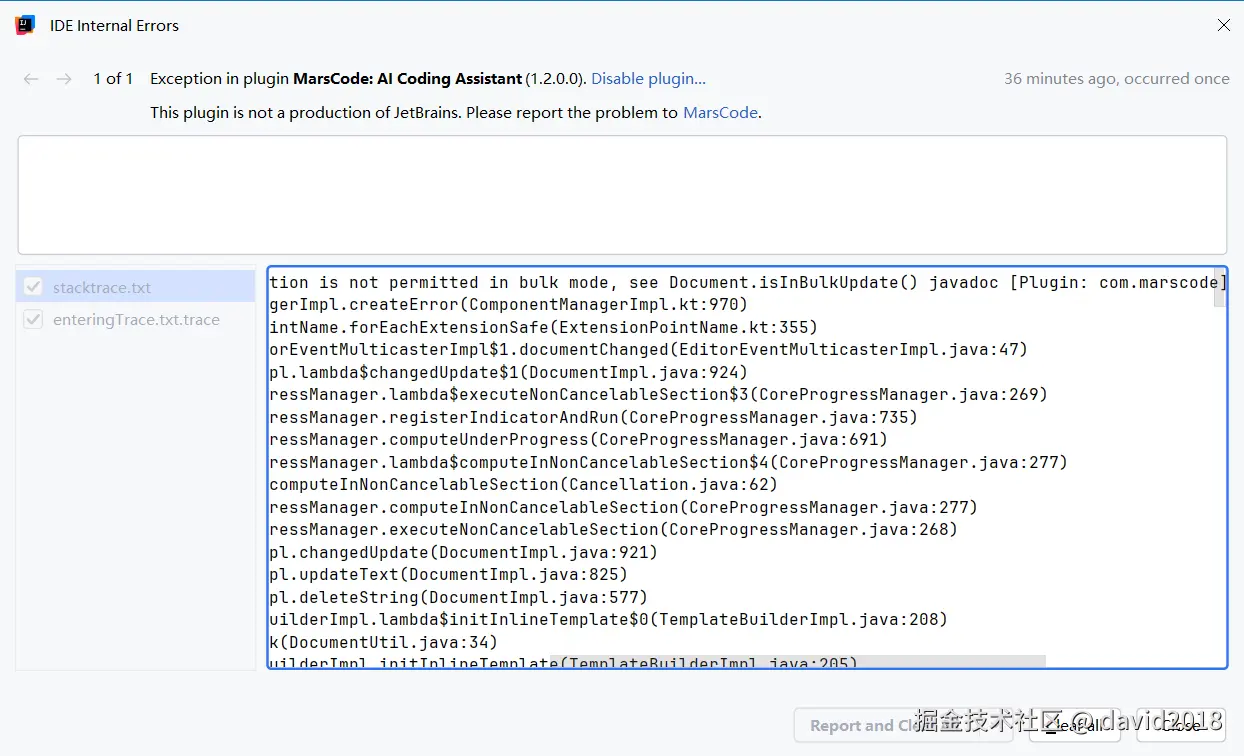Click the Close button at bottom
The height and width of the screenshot is (756, 1244).
click(x=1181, y=726)
